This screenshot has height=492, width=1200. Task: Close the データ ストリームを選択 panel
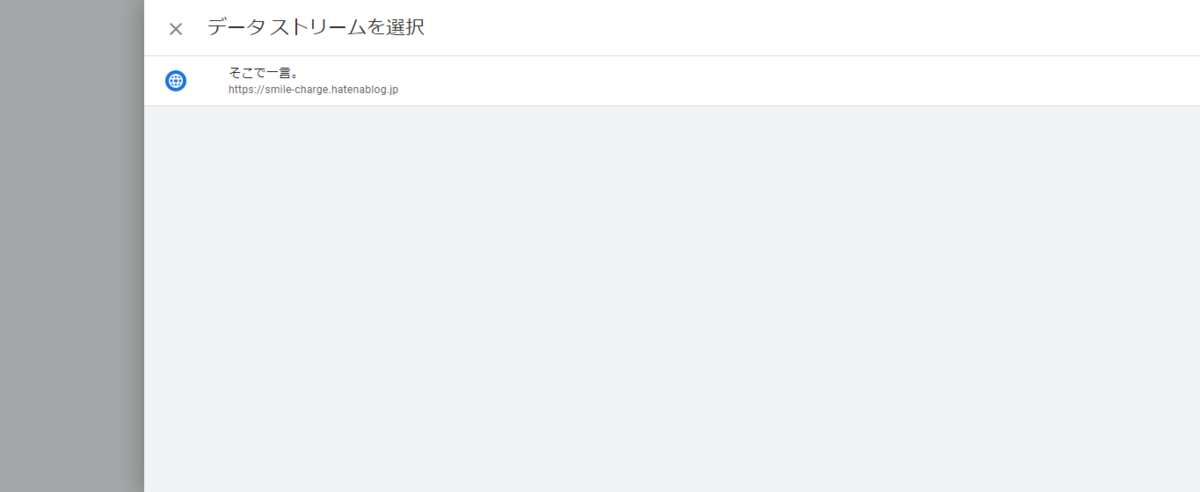(176, 29)
